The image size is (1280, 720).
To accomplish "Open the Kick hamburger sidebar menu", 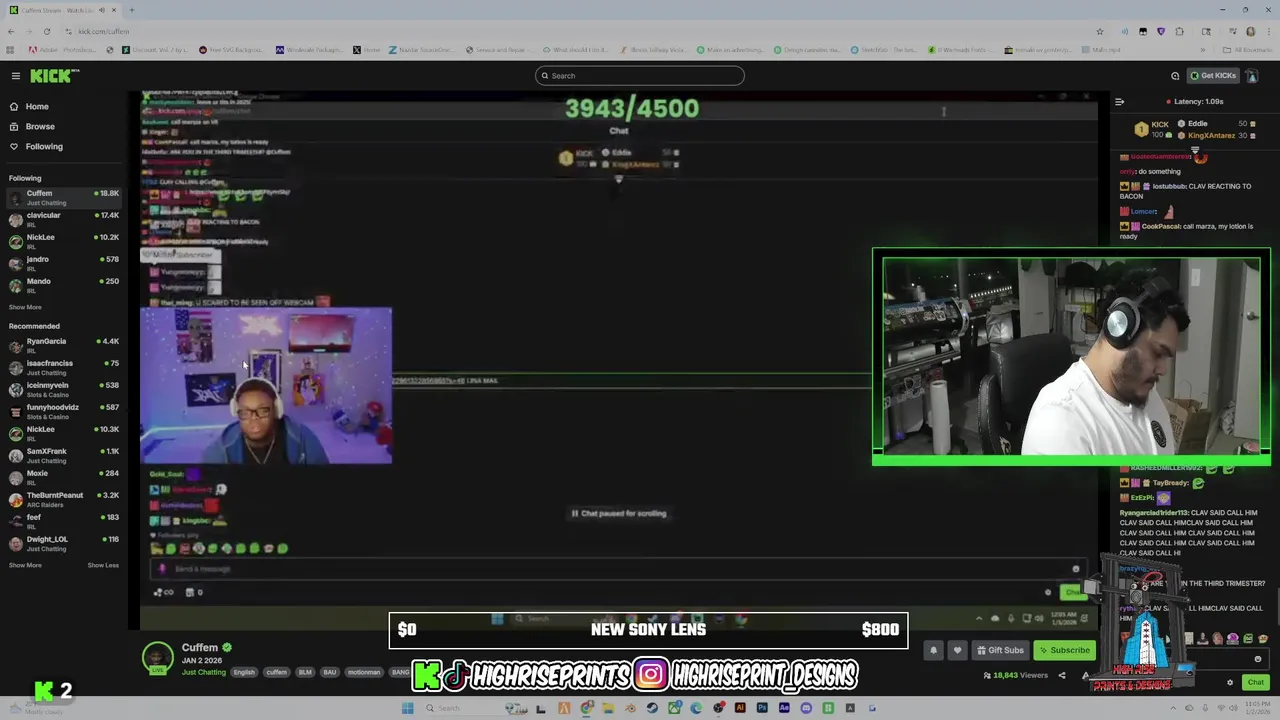I will point(15,76).
